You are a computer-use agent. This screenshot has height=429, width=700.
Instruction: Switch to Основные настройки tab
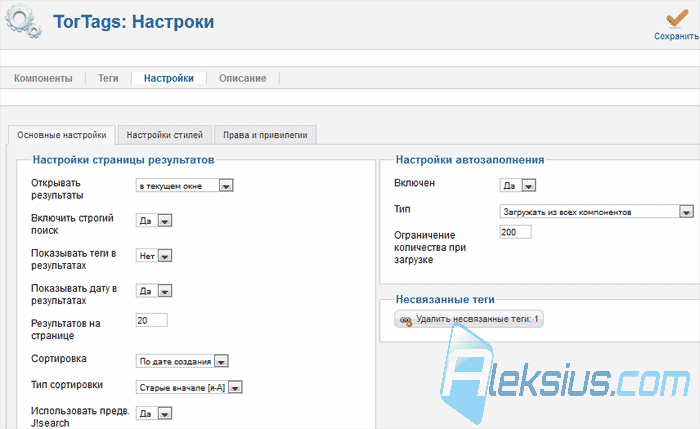pyautogui.click(x=62, y=135)
